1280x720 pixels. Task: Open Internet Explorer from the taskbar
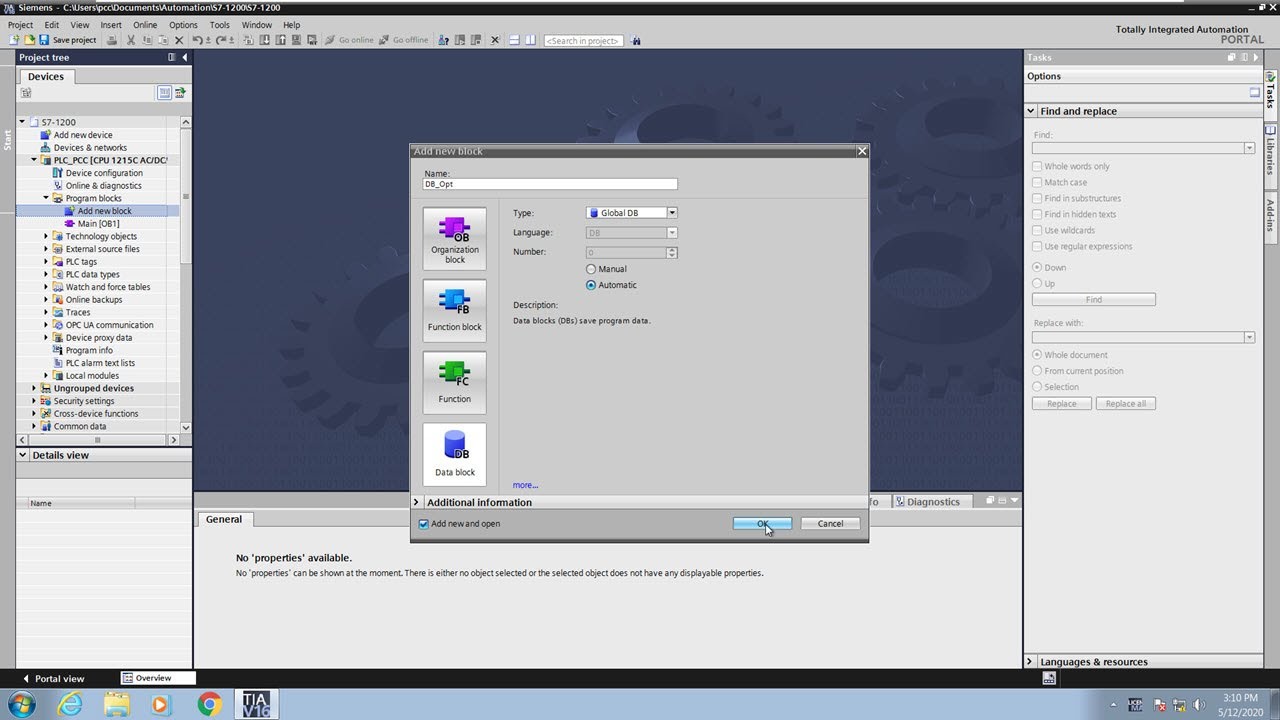70,704
